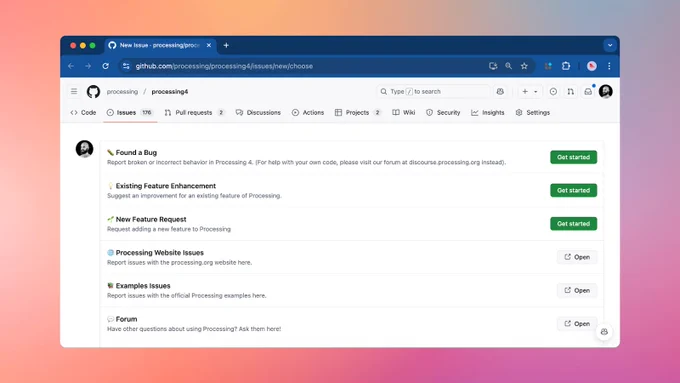Switch to the Settings tab
680x383 pixels.
pyautogui.click(x=533, y=112)
